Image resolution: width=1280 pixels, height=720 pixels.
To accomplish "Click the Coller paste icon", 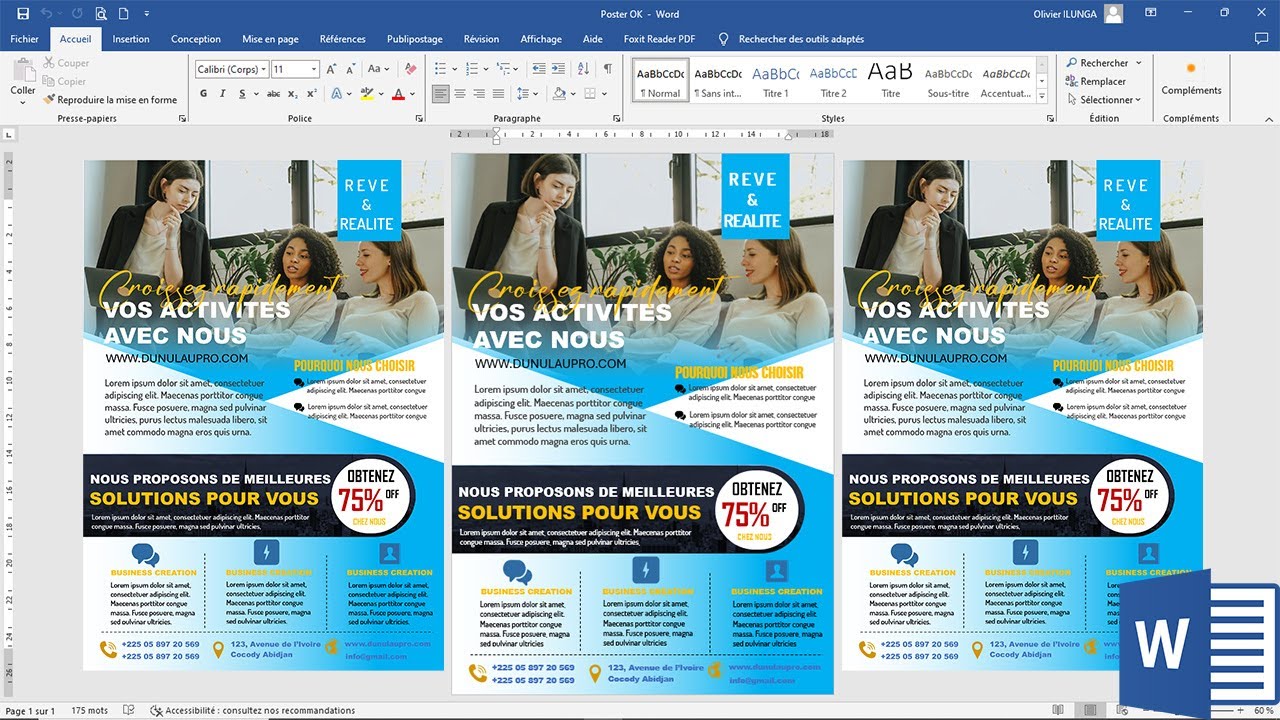I will pyautogui.click(x=23, y=71).
